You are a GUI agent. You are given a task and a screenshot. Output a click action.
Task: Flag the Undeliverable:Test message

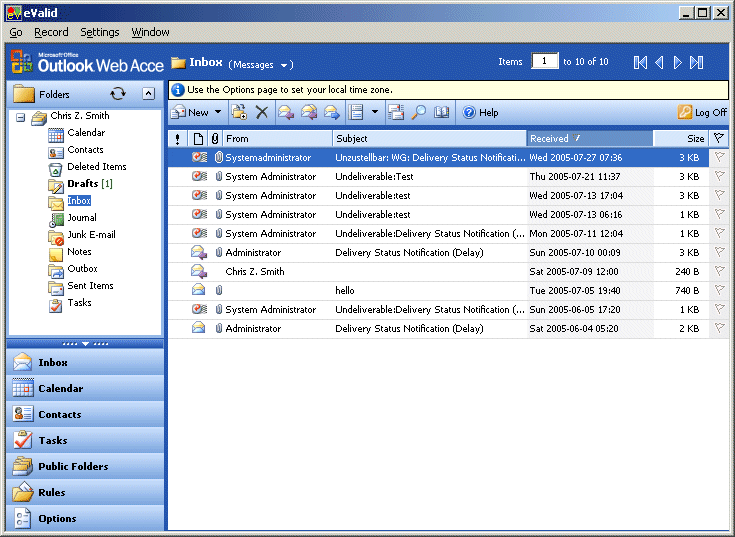[x=719, y=176]
